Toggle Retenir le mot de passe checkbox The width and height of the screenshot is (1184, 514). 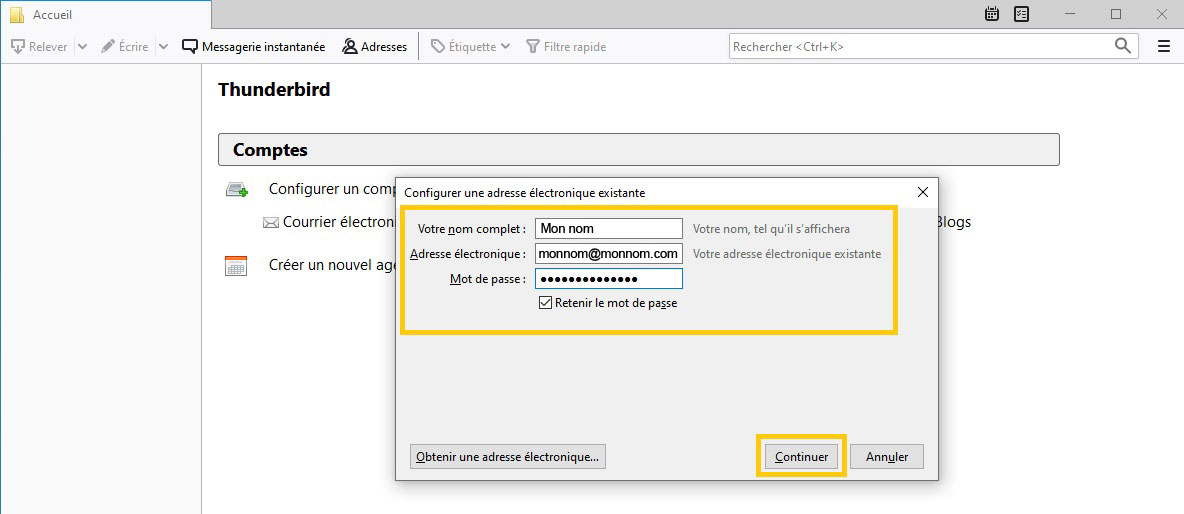[x=545, y=303]
